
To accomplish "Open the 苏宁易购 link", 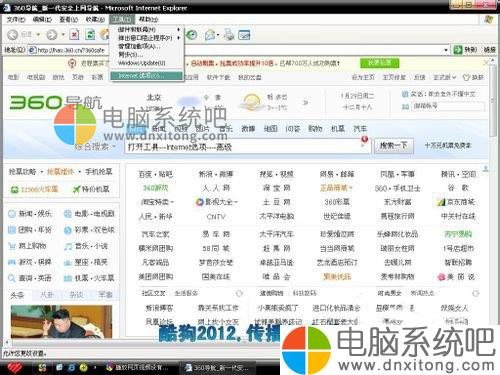I will (458, 234).
